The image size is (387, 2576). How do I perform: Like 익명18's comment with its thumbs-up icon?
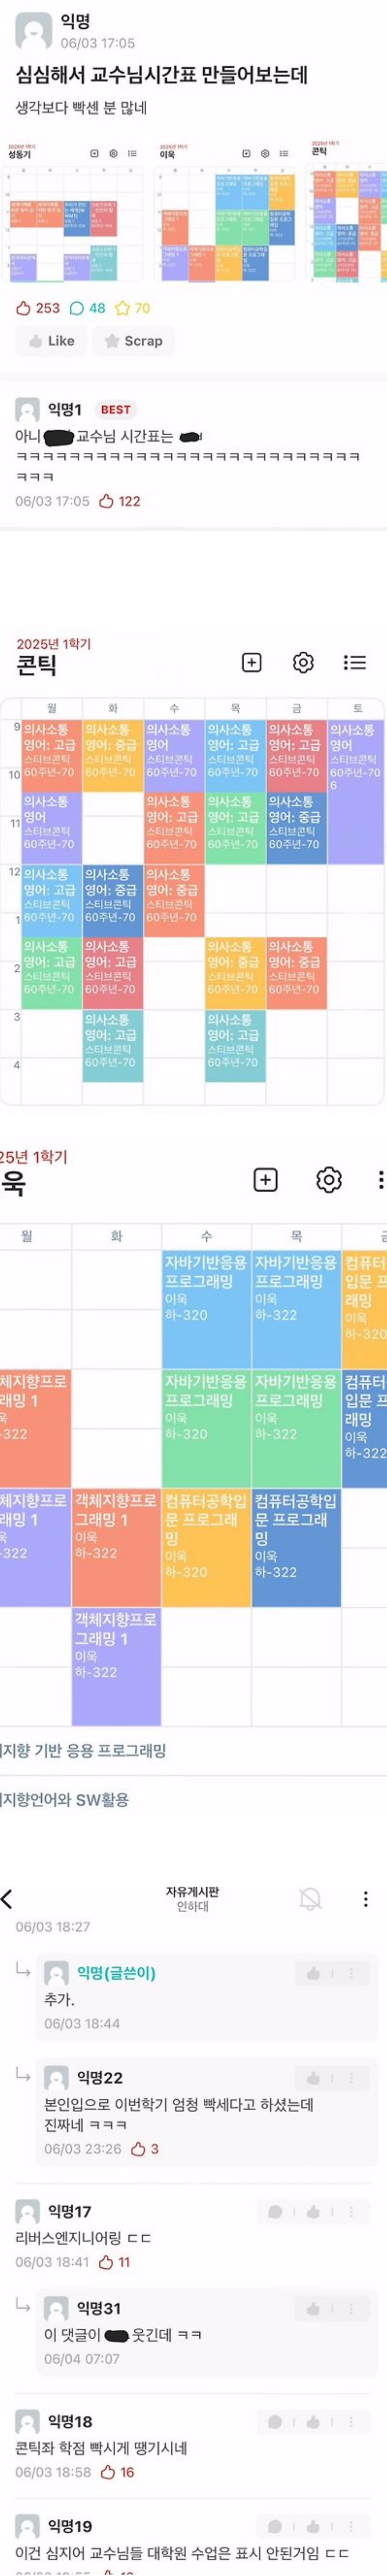(313, 2421)
